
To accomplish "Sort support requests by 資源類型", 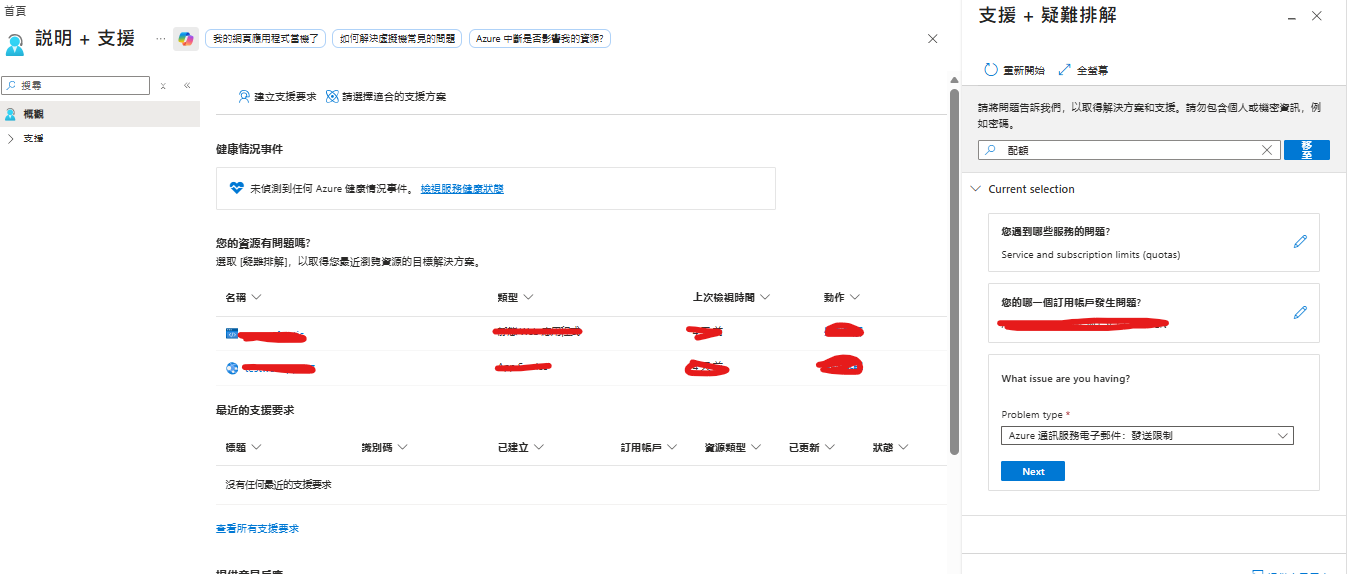I will 733,447.
